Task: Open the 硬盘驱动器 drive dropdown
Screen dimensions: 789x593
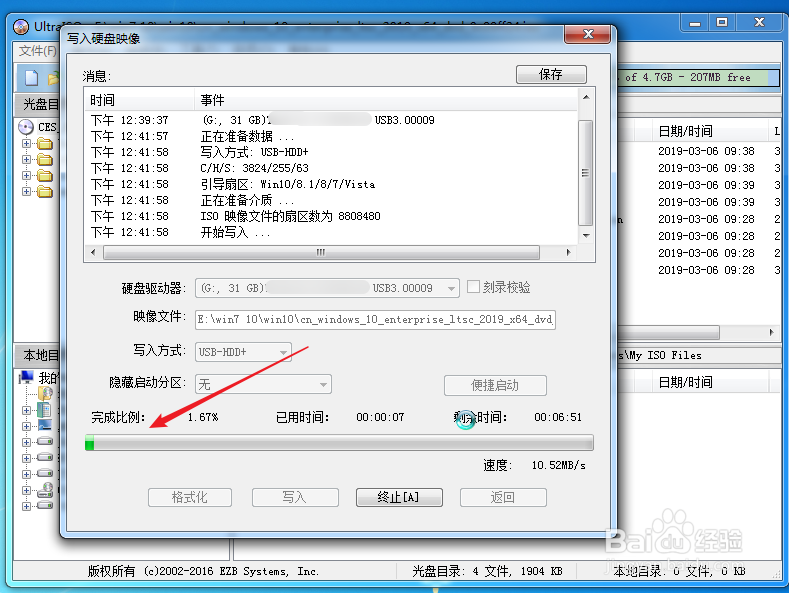Action: click(x=451, y=288)
